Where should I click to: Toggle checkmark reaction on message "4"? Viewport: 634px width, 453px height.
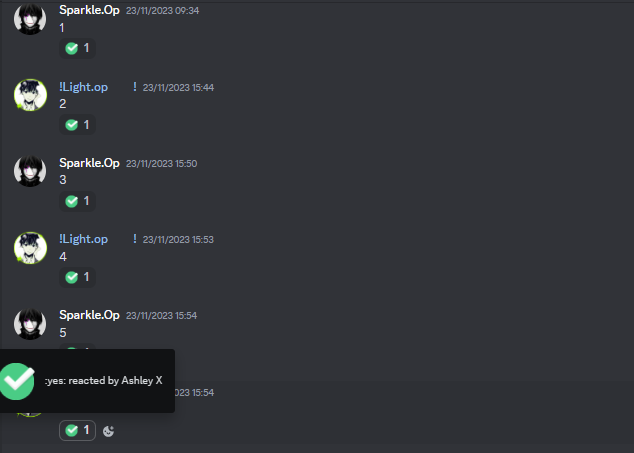point(78,277)
